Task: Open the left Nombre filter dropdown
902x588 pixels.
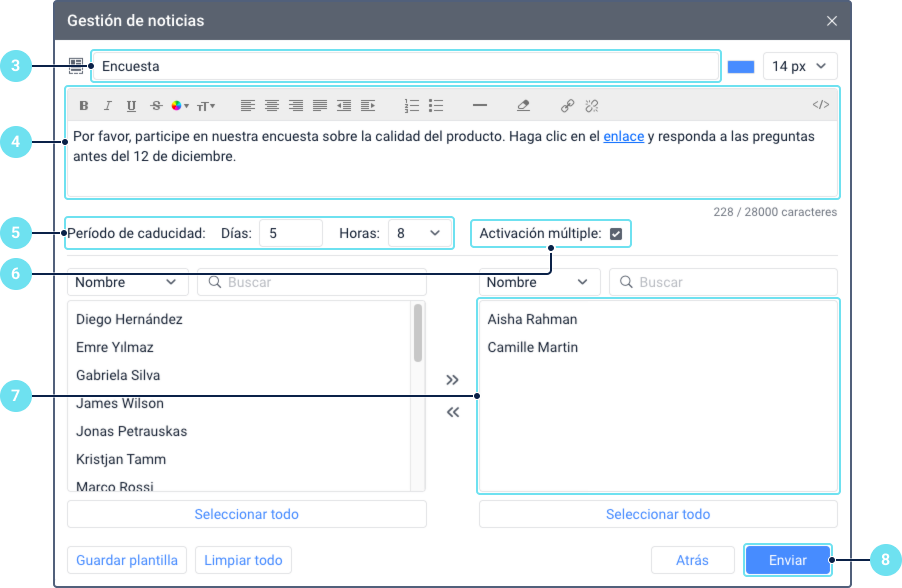Action: click(128, 282)
